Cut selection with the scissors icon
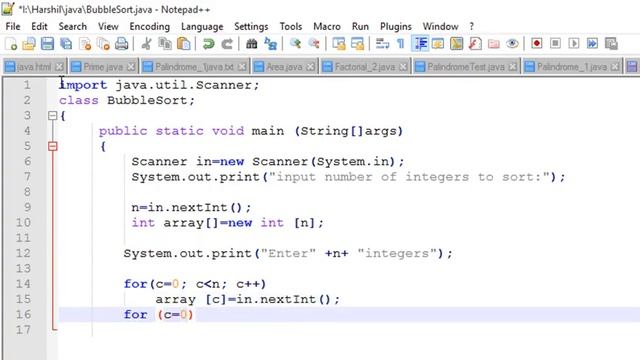 coord(146,44)
